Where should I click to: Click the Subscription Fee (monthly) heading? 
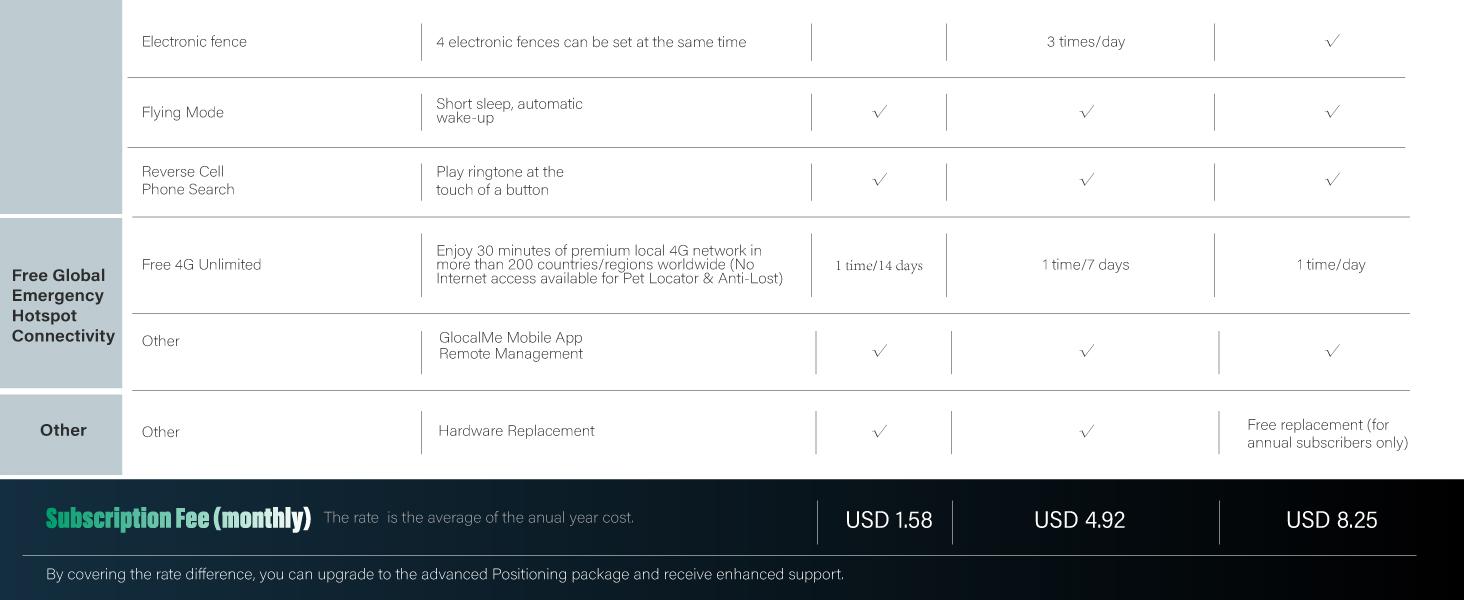[178, 518]
